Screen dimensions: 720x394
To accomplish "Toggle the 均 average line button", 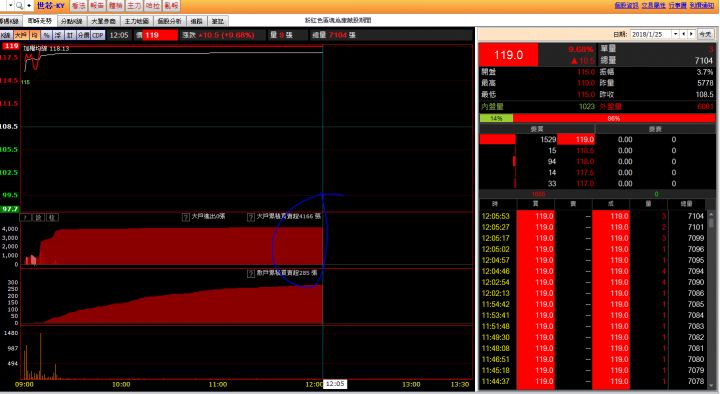I will (x=34, y=35).
